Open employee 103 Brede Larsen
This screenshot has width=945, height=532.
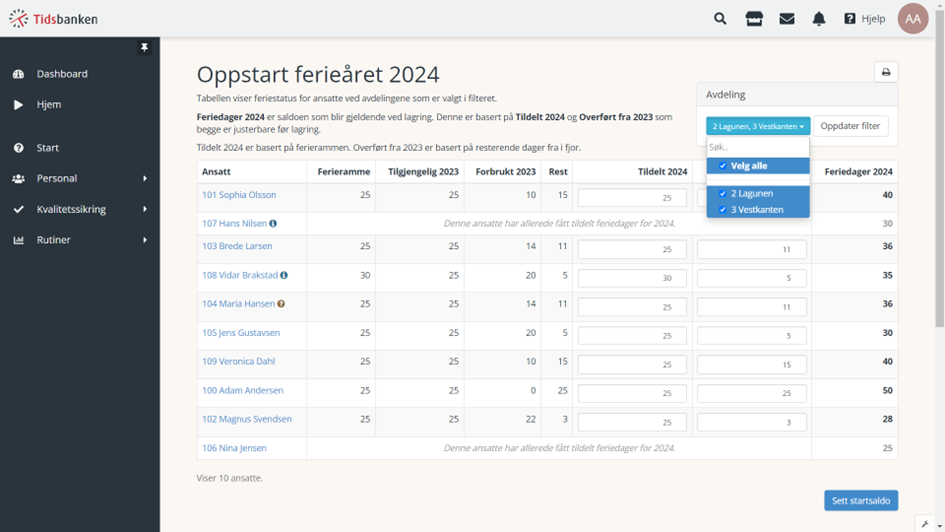coord(237,246)
